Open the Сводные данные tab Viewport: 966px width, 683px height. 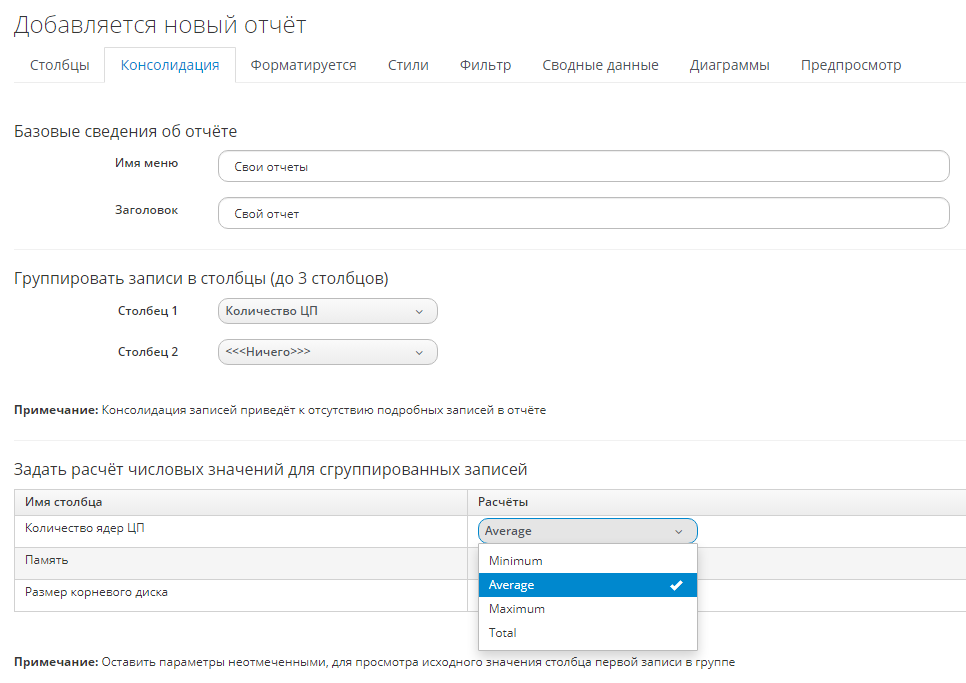coord(600,65)
